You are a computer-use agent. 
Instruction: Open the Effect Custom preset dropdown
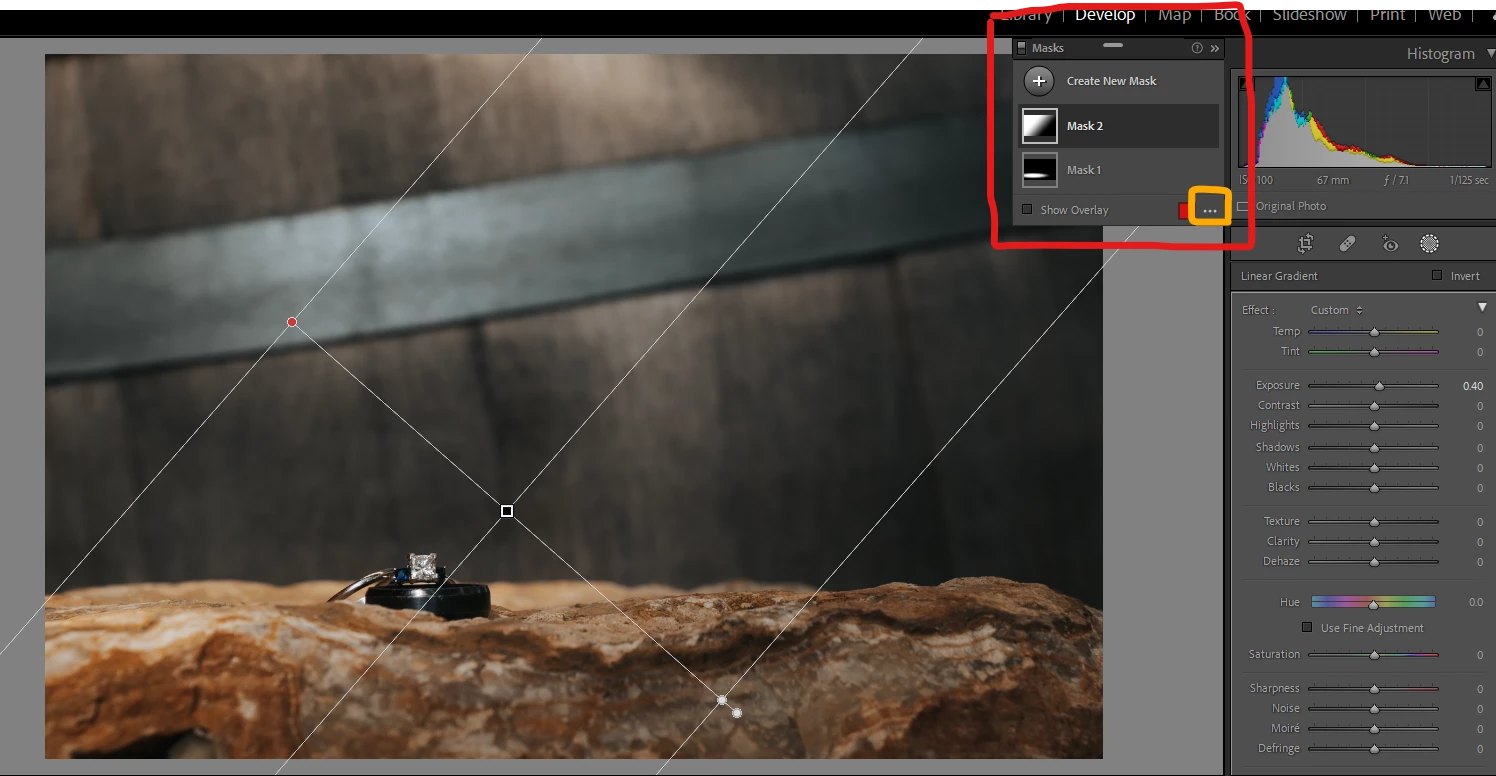[x=1337, y=310]
